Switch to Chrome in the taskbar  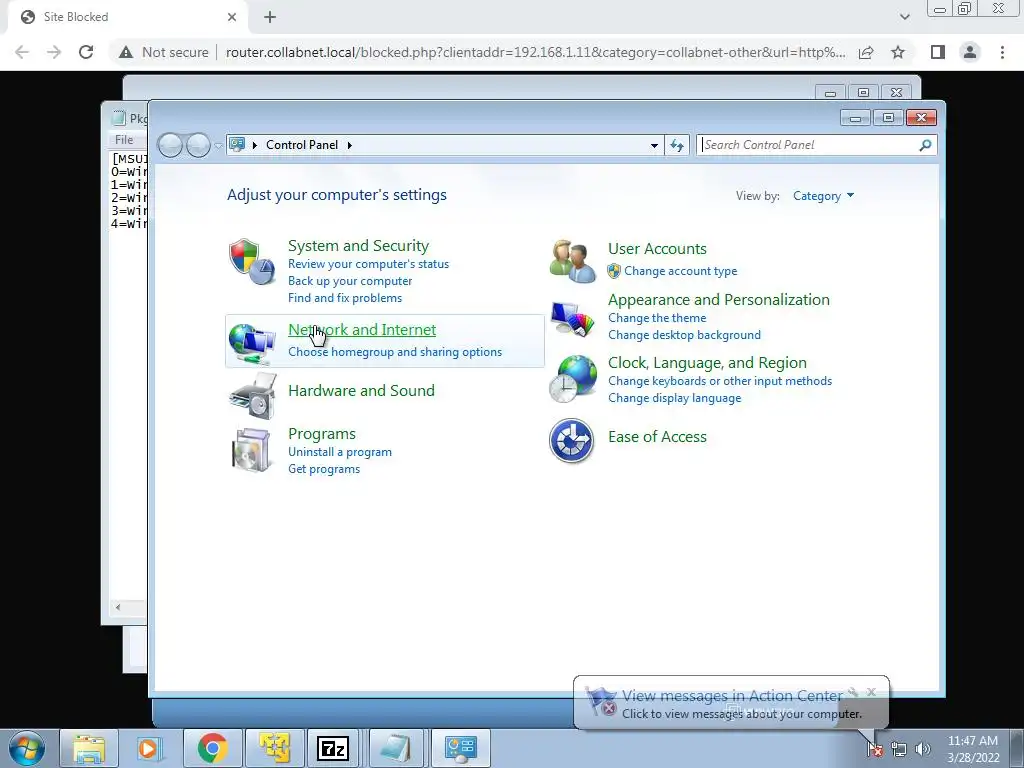click(x=212, y=748)
